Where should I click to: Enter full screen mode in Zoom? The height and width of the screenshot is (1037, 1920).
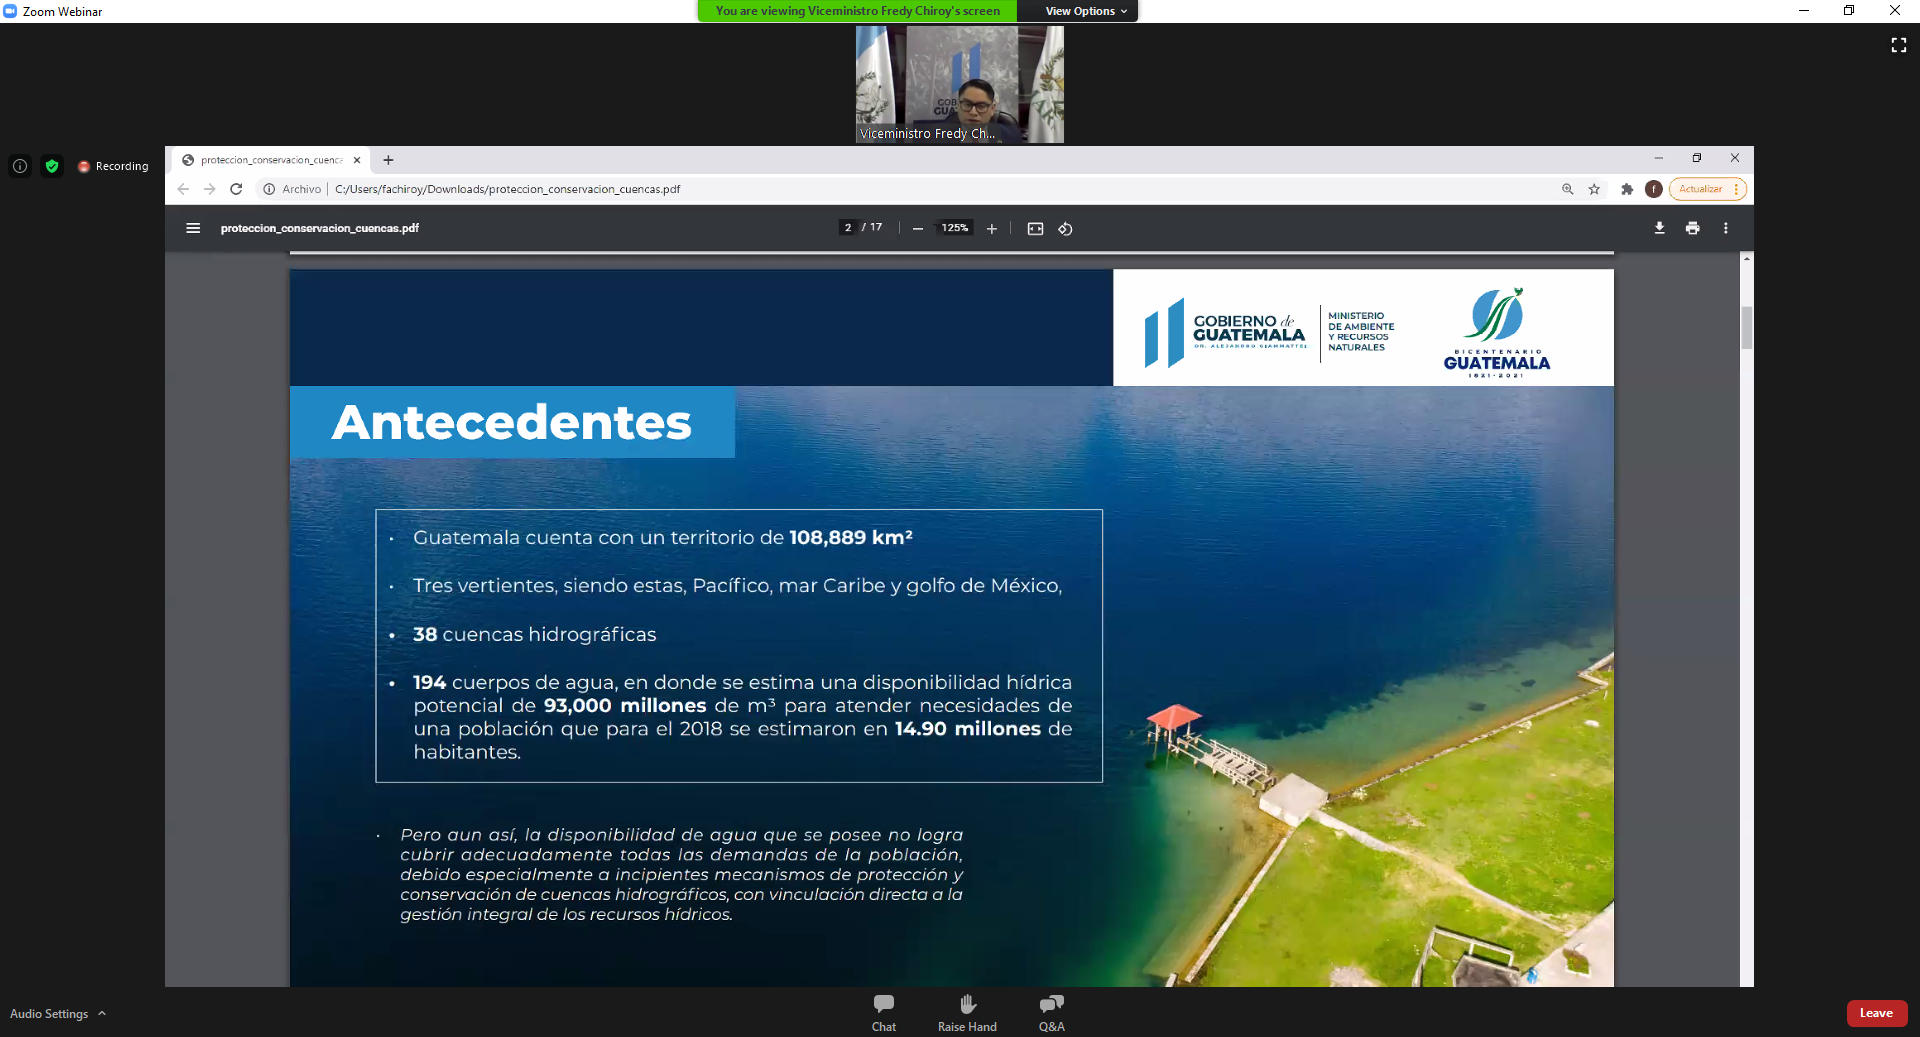coord(1898,45)
